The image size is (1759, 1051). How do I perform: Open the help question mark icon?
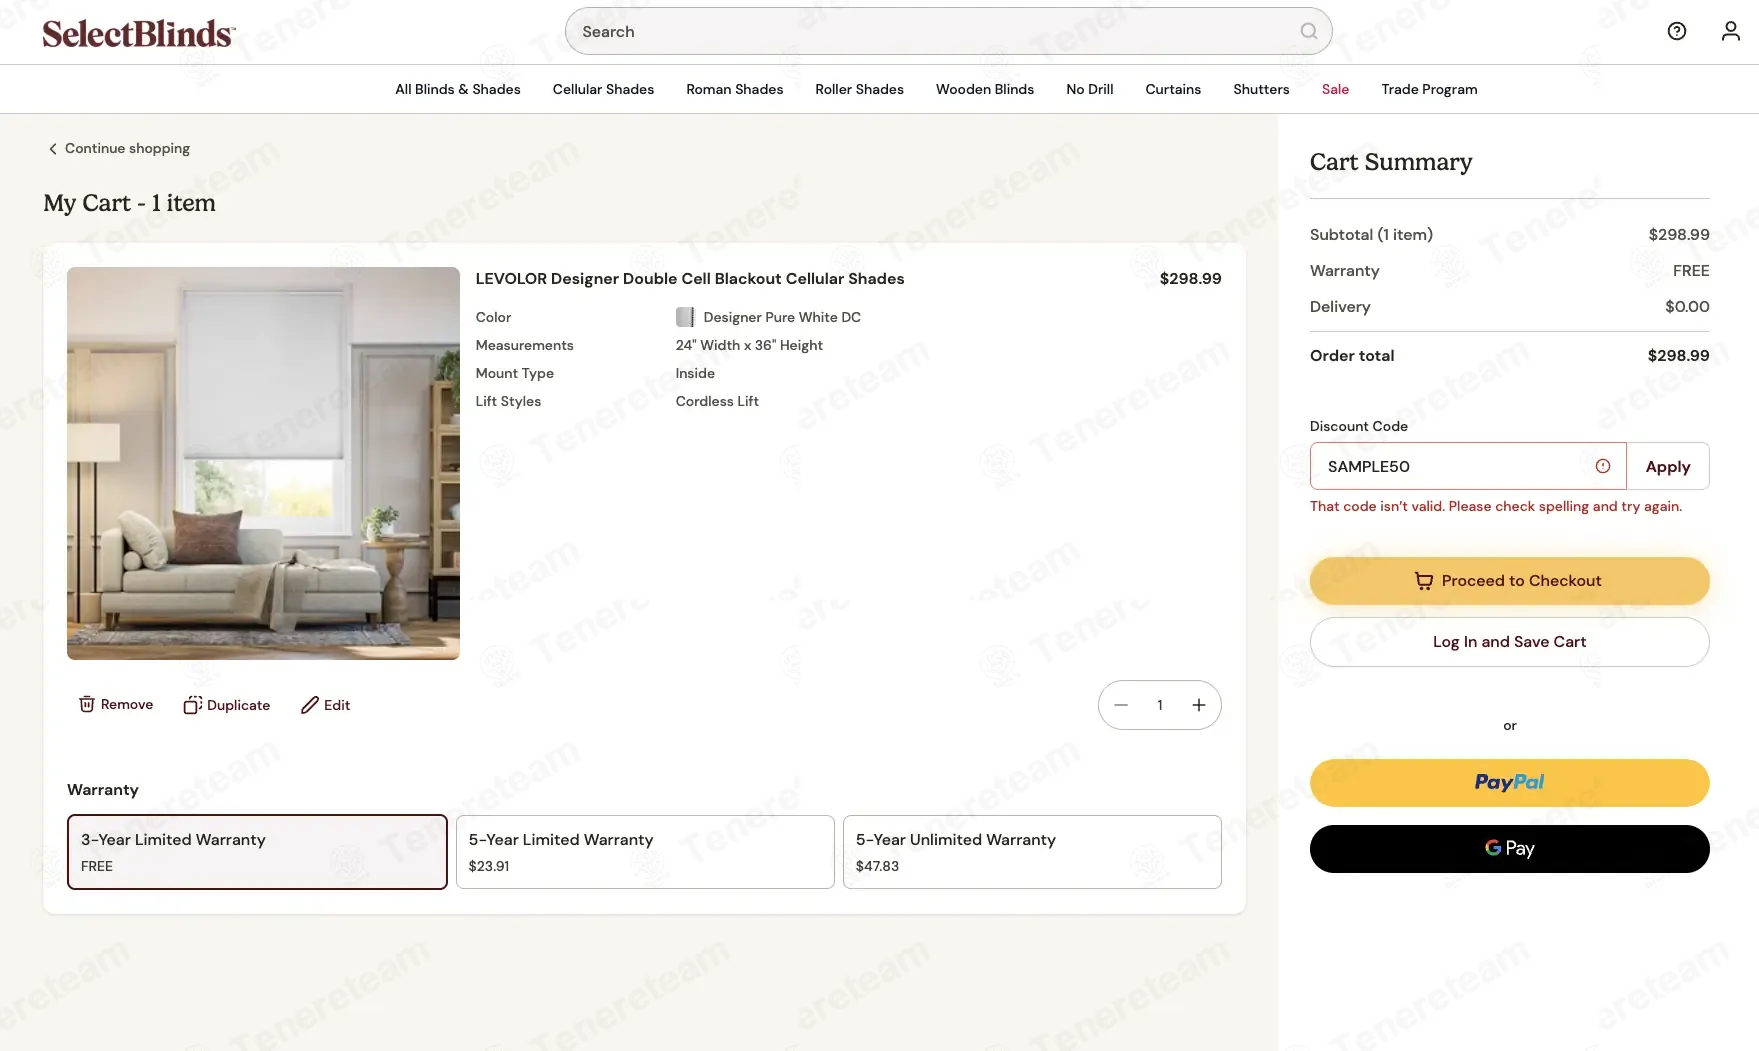click(x=1677, y=31)
